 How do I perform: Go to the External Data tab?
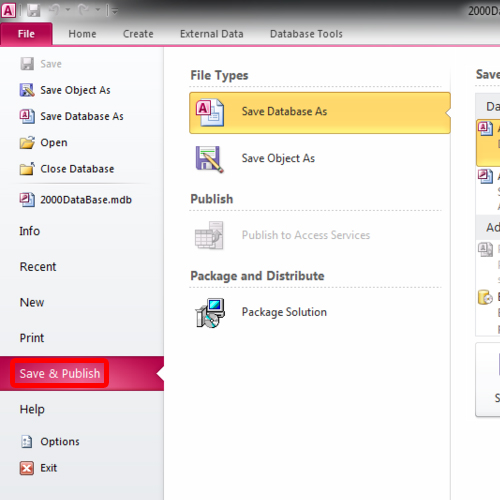tap(212, 34)
